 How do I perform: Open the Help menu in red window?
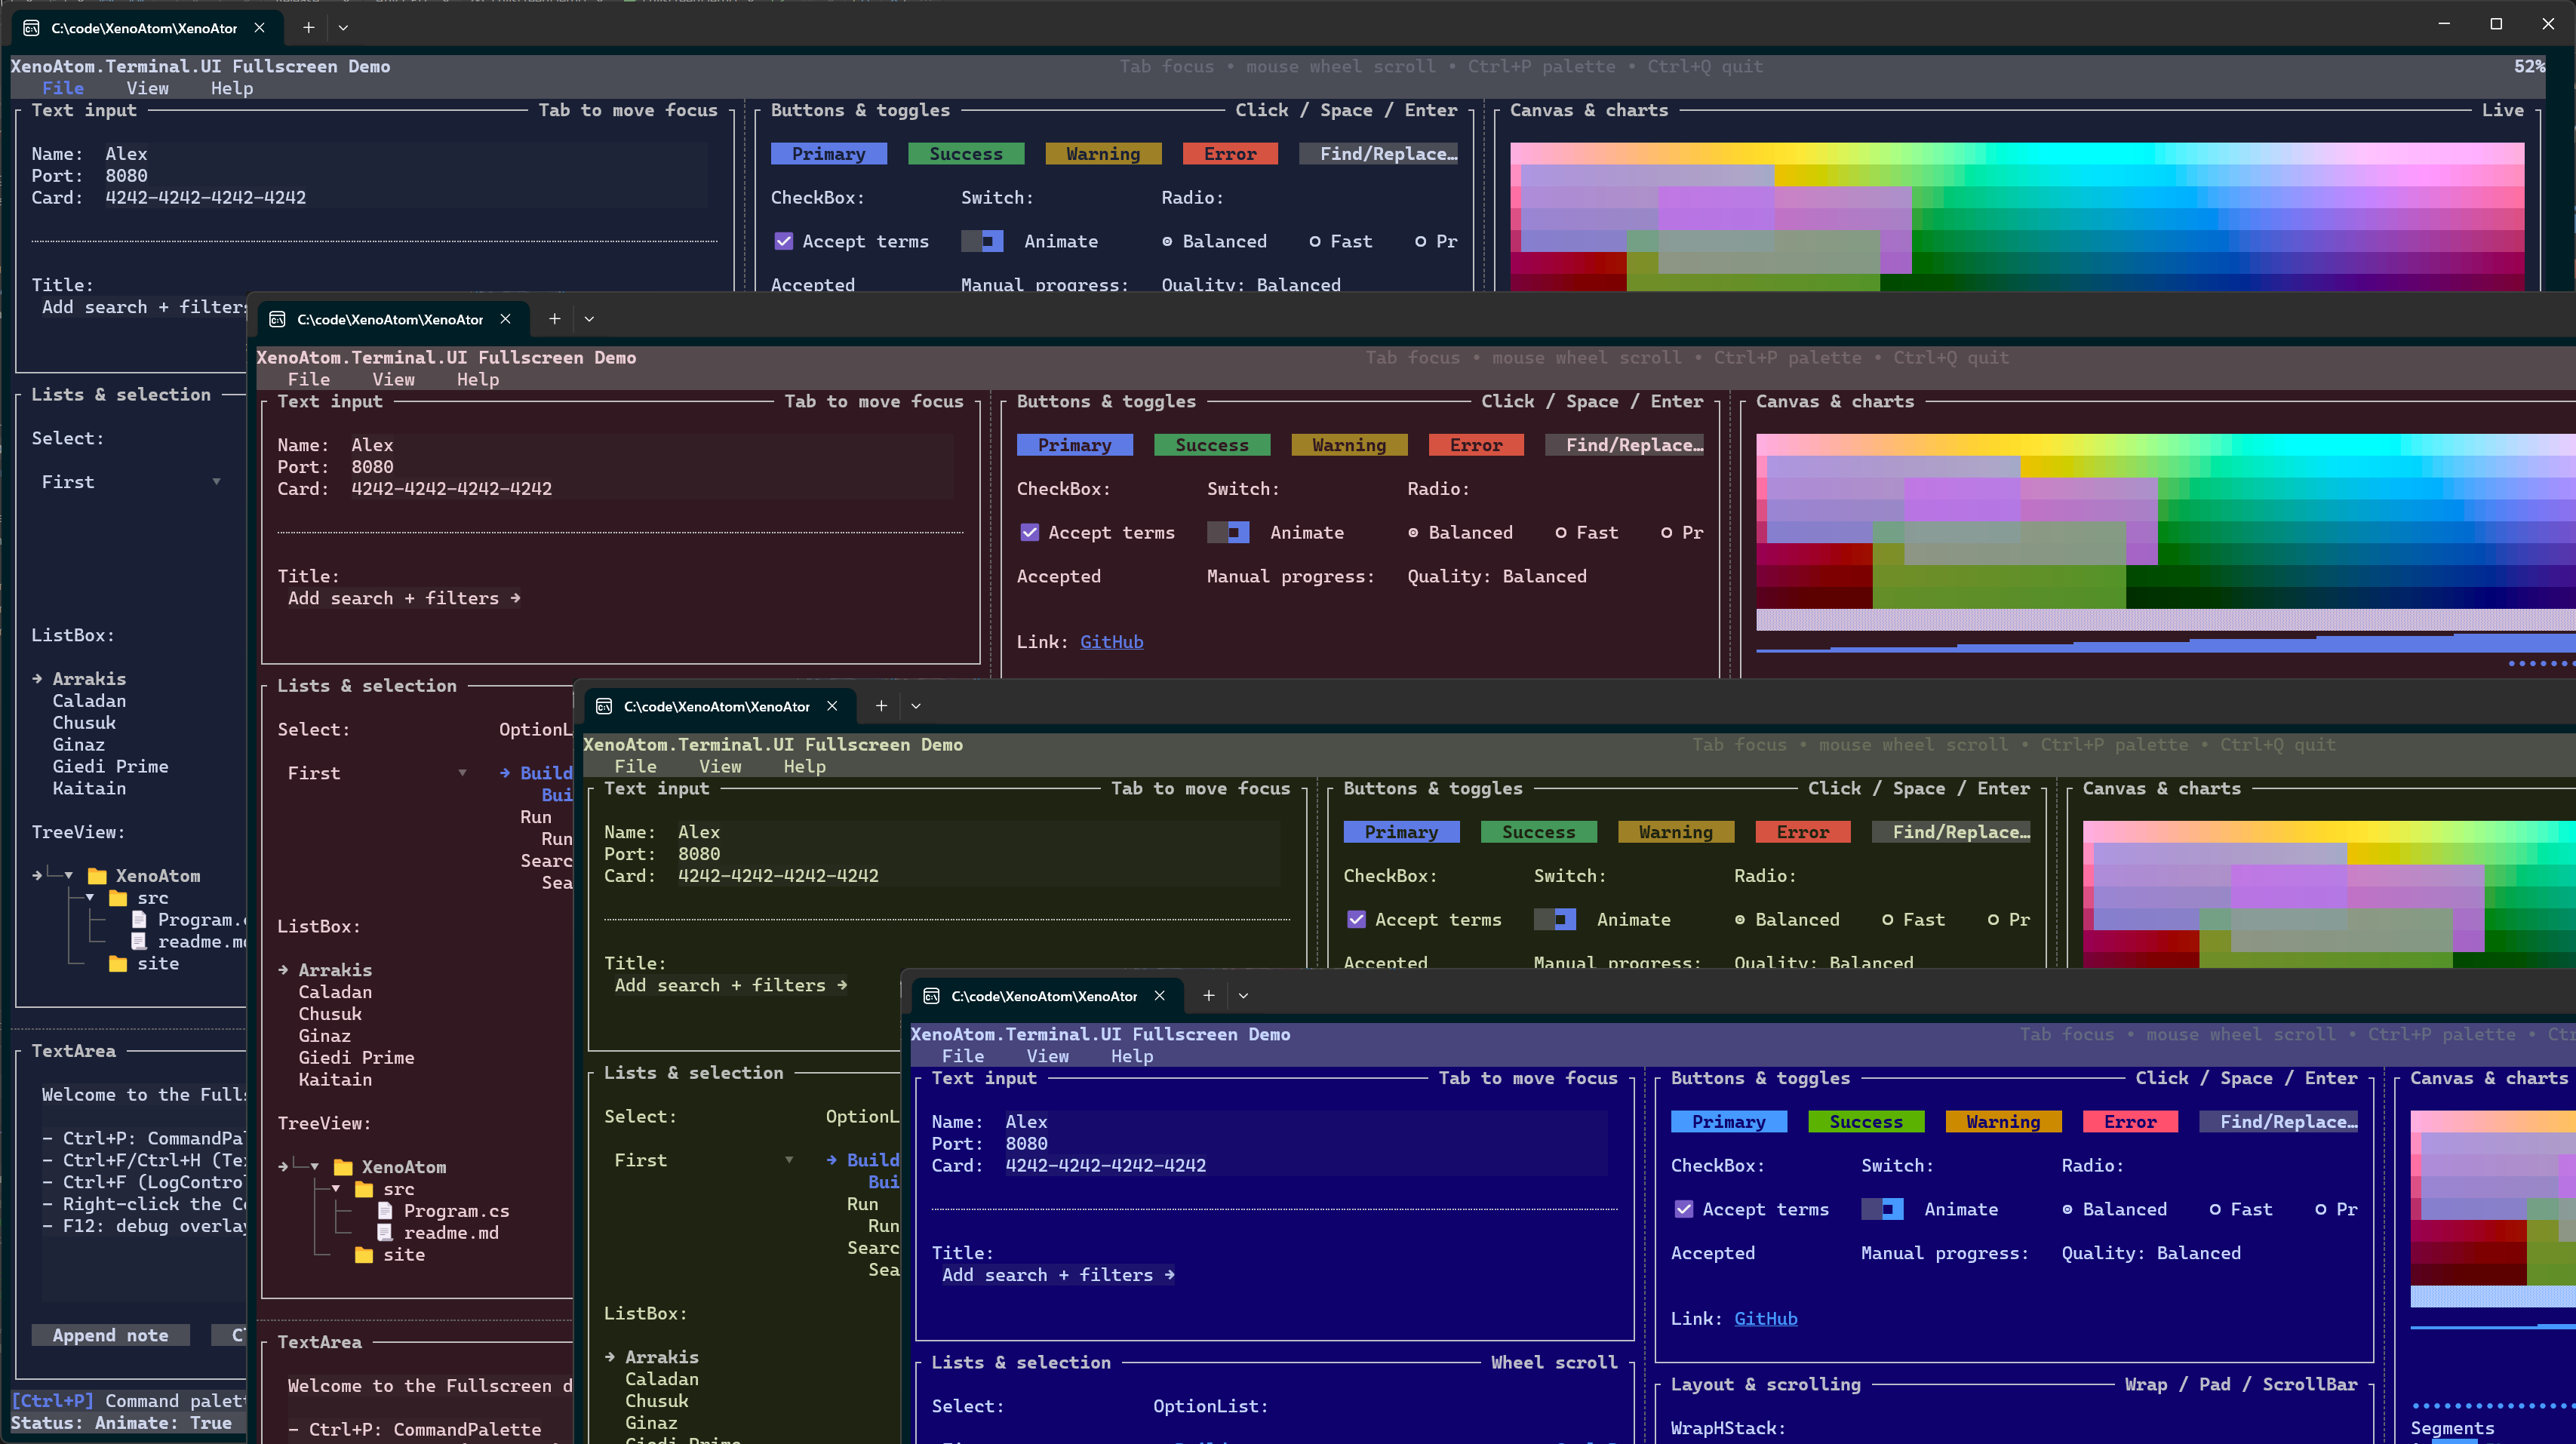477,380
